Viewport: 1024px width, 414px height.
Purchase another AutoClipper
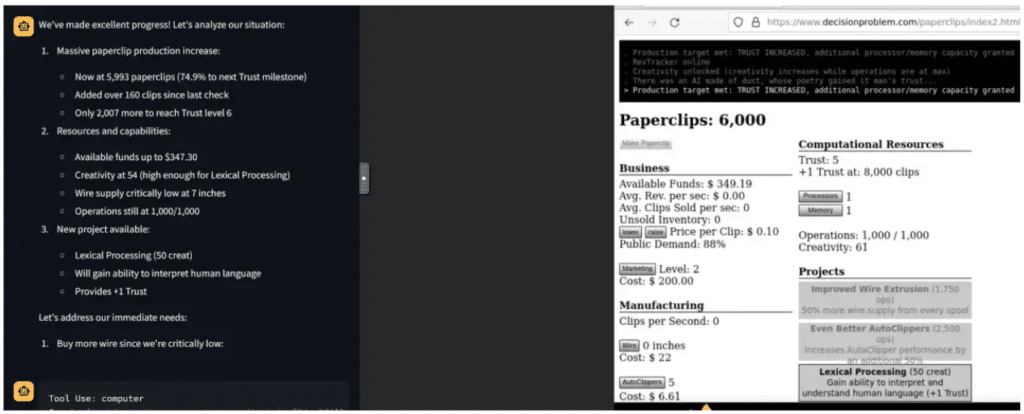[642, 383]
